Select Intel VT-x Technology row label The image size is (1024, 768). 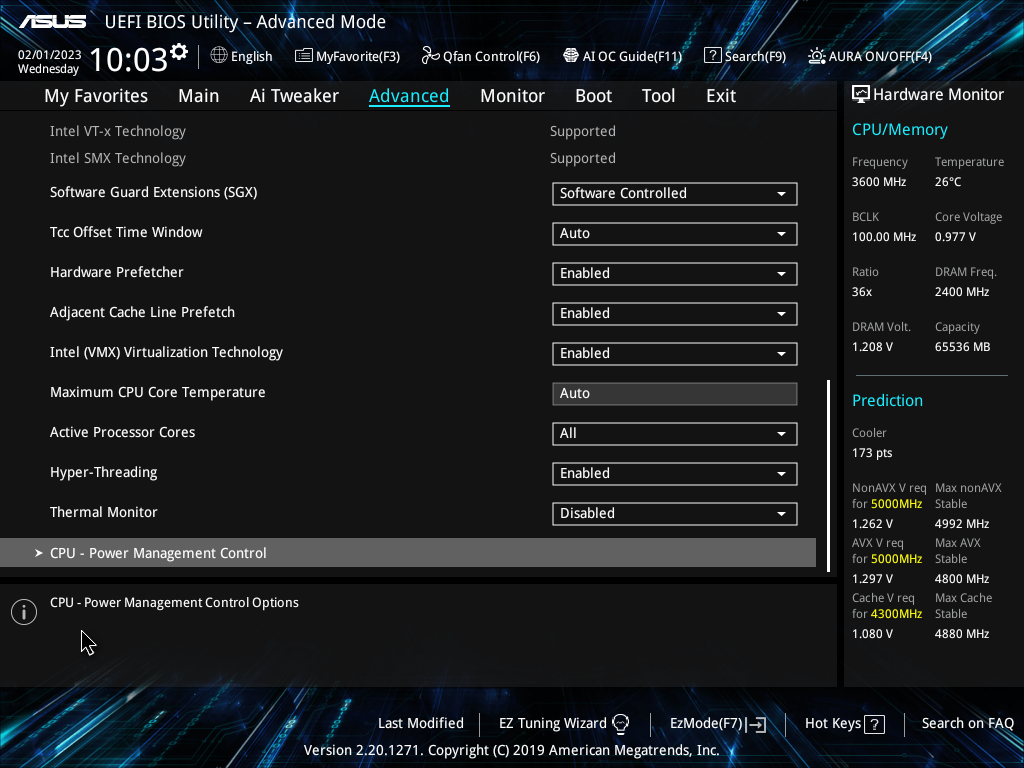(118, 131)
